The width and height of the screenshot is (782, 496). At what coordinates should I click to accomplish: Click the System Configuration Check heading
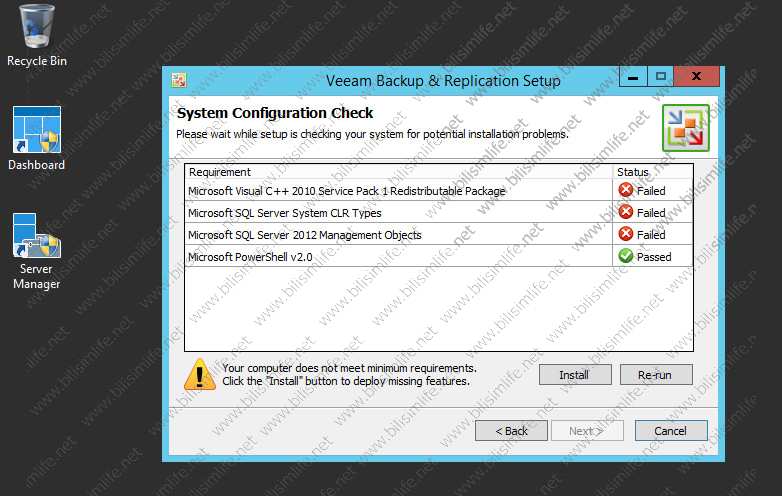pyautogui.click(x=275, y=113)
